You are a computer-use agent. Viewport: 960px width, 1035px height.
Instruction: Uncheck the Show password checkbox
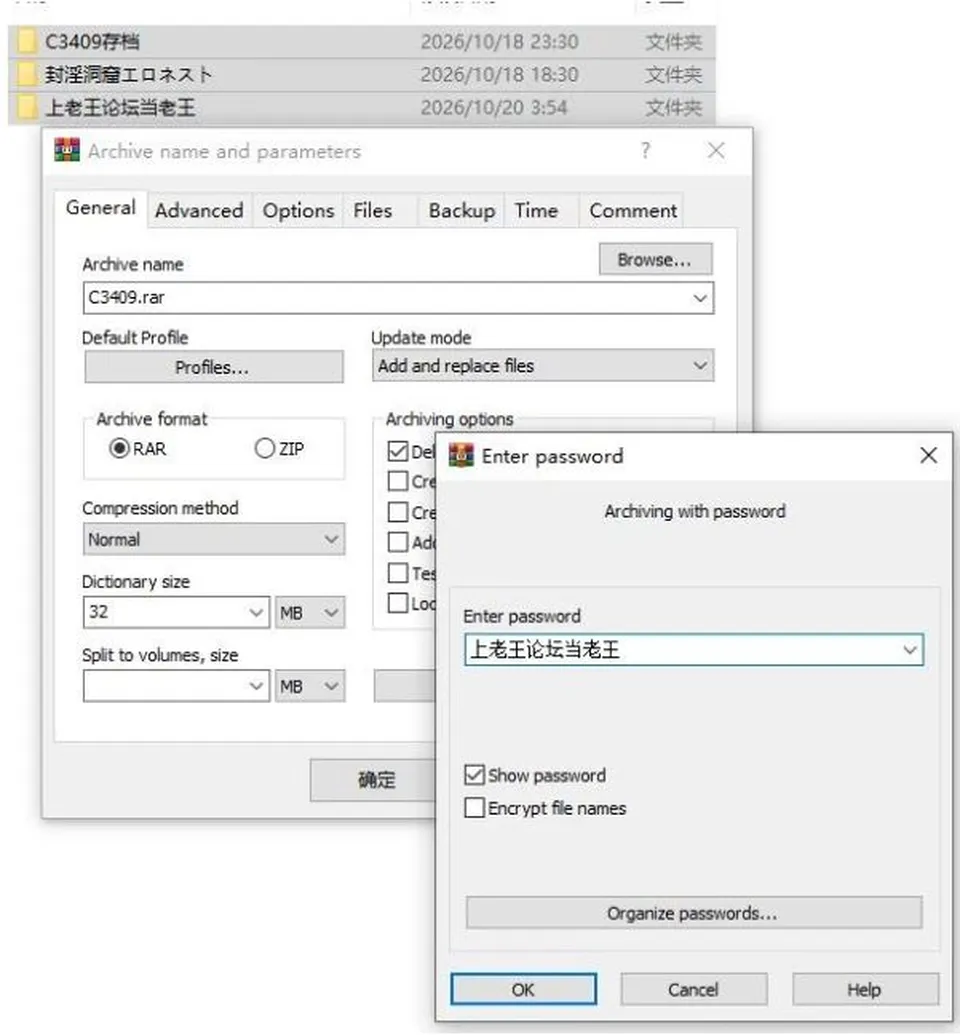(x=474, y=774)
